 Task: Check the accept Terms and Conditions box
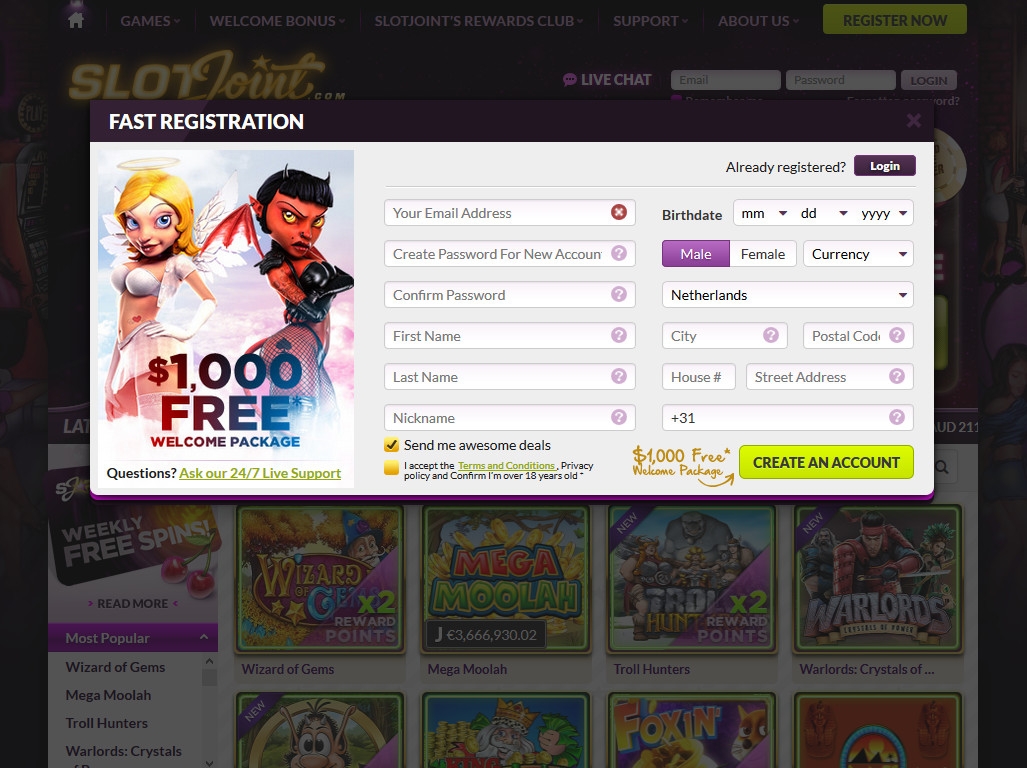pyautogui.click(x=391, y=467)
